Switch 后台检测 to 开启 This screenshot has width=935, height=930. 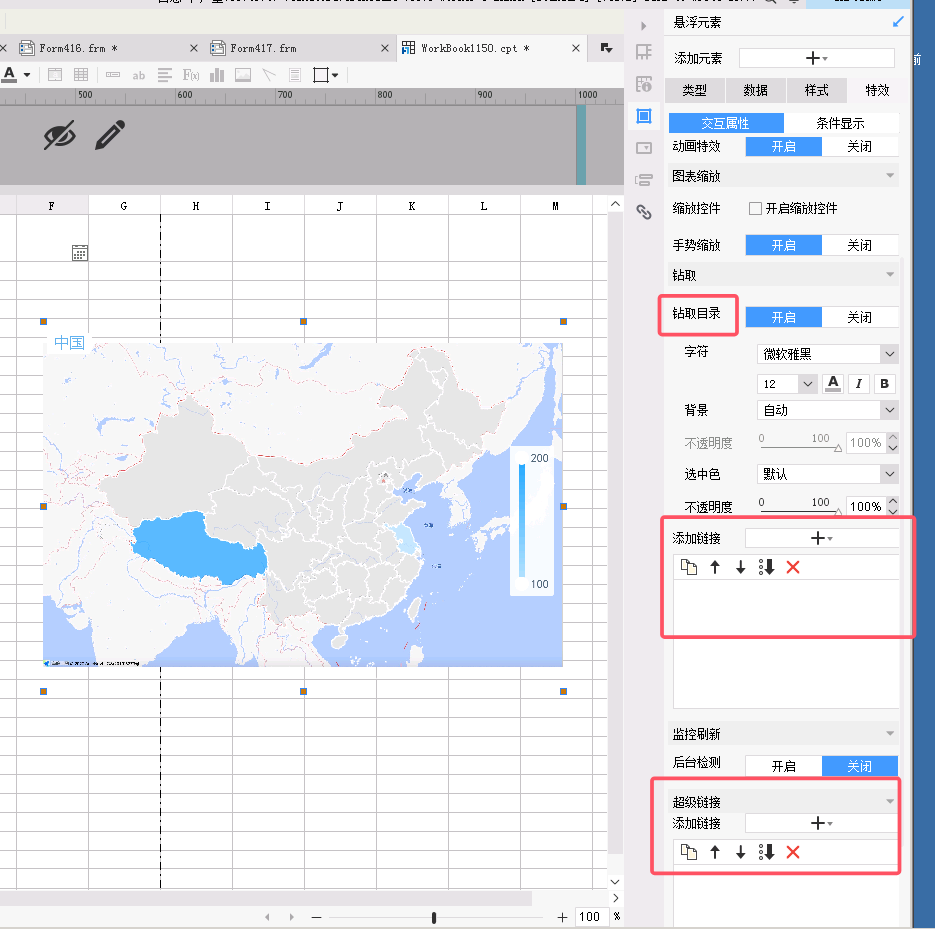[784, 766]
